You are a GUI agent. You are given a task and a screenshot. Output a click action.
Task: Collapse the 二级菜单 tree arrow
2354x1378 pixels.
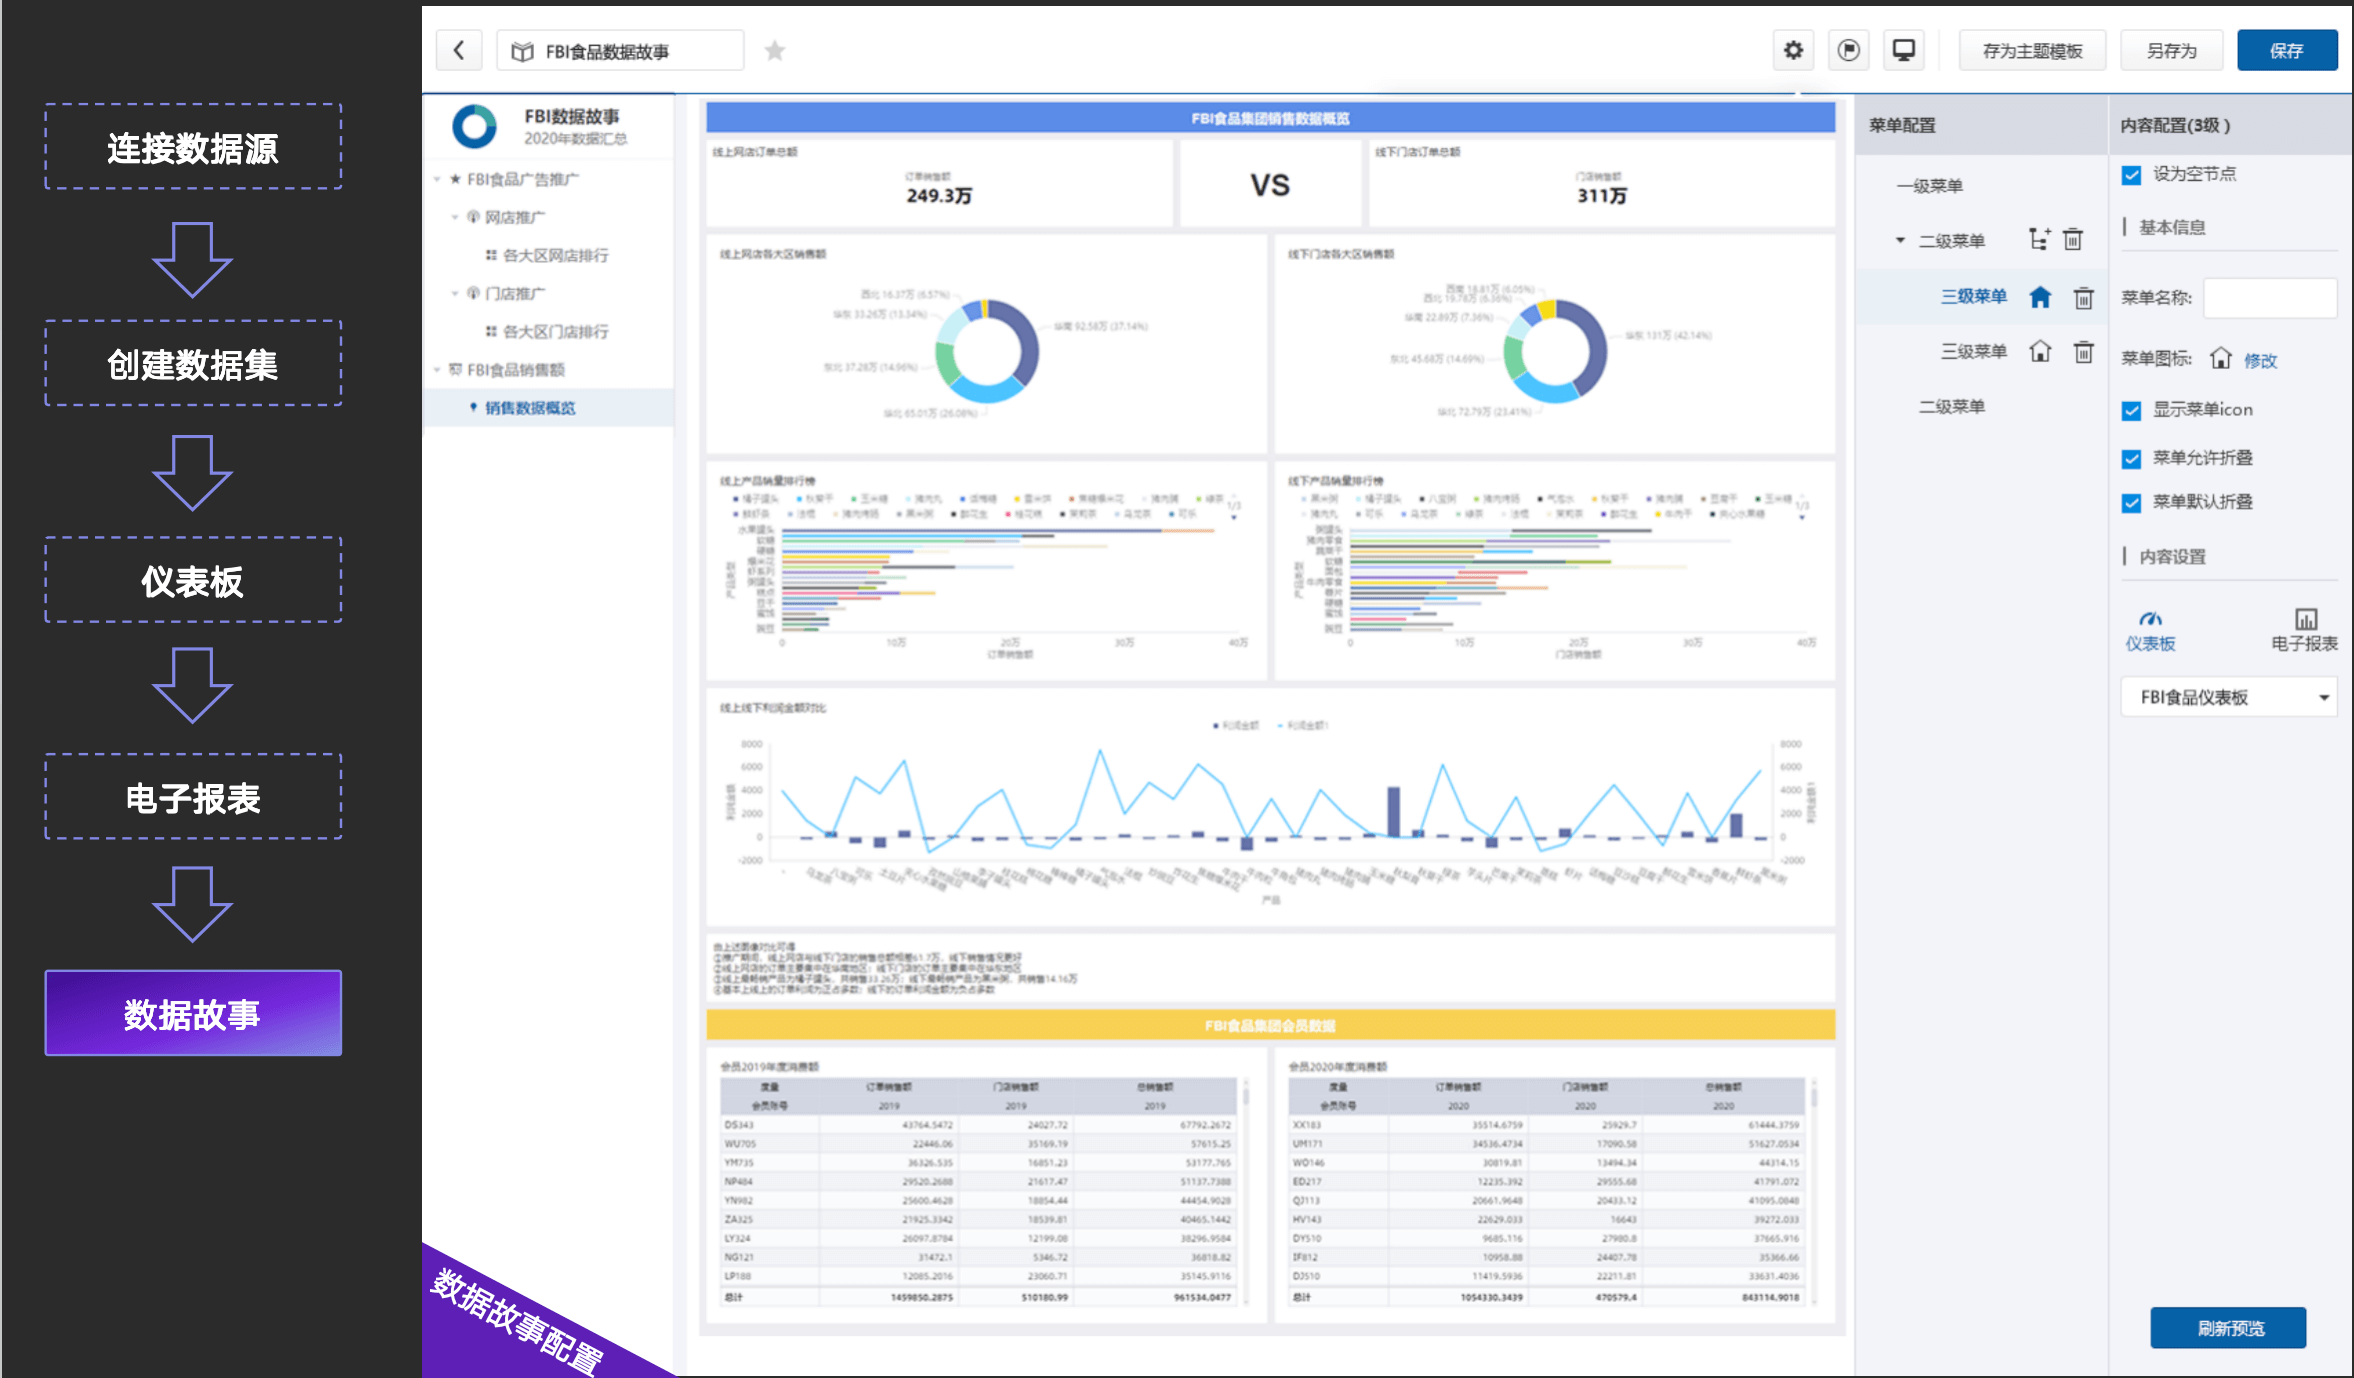click(x=1900, y=240)
